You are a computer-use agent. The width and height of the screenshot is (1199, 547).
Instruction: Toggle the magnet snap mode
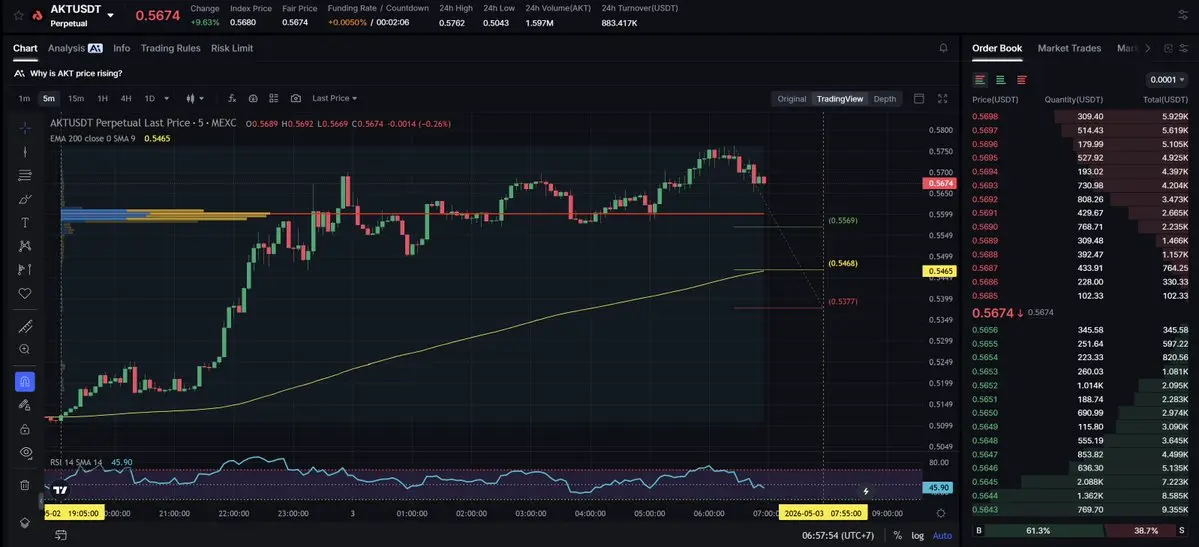pos(24,381)
